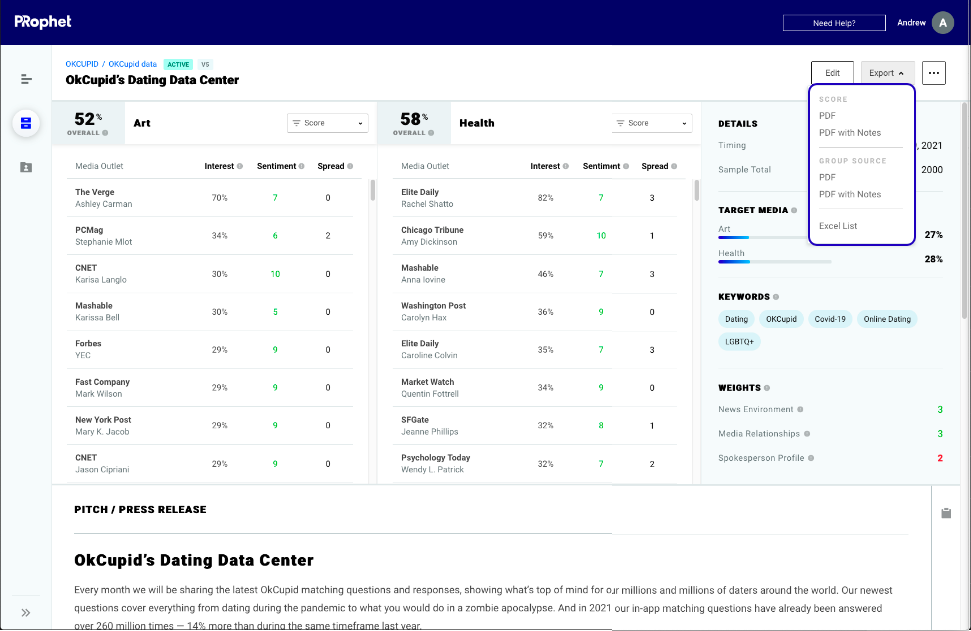Click info icon next to Health Interest column

[x=565, y=166]
